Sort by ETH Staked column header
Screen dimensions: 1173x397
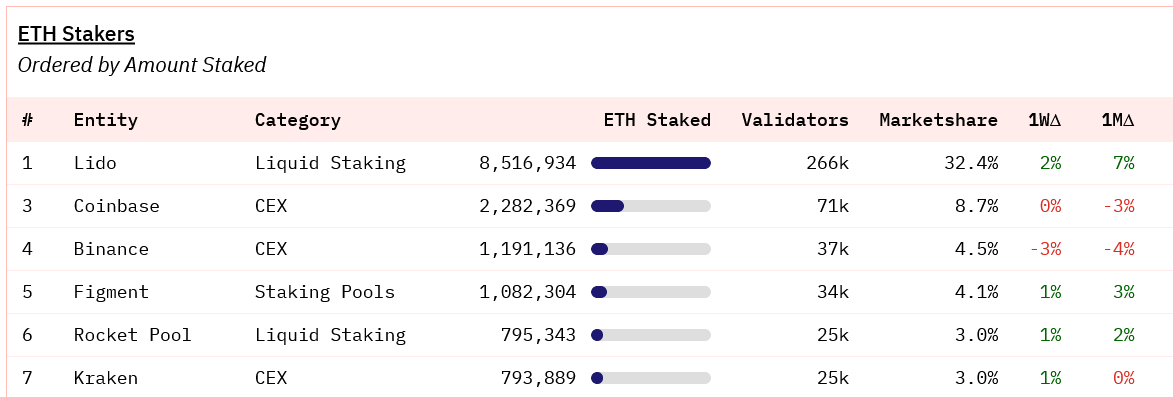click(x=657, y=120)
